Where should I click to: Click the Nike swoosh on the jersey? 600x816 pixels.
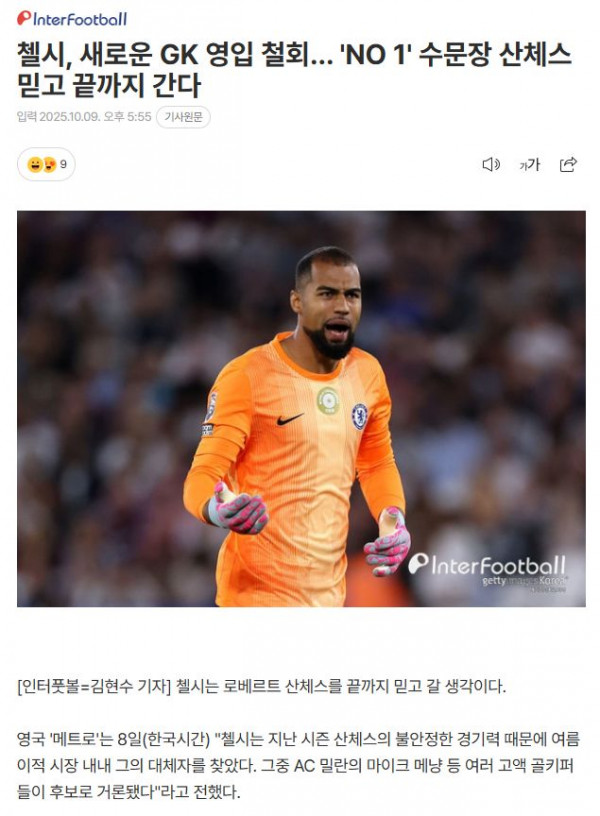pyautogui.click(x=289, y=419)
